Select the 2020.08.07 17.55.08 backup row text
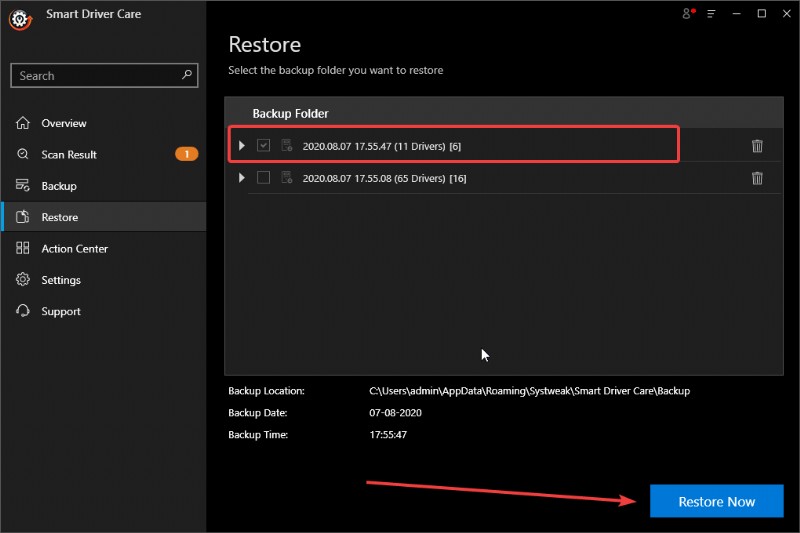 point(384,179)
